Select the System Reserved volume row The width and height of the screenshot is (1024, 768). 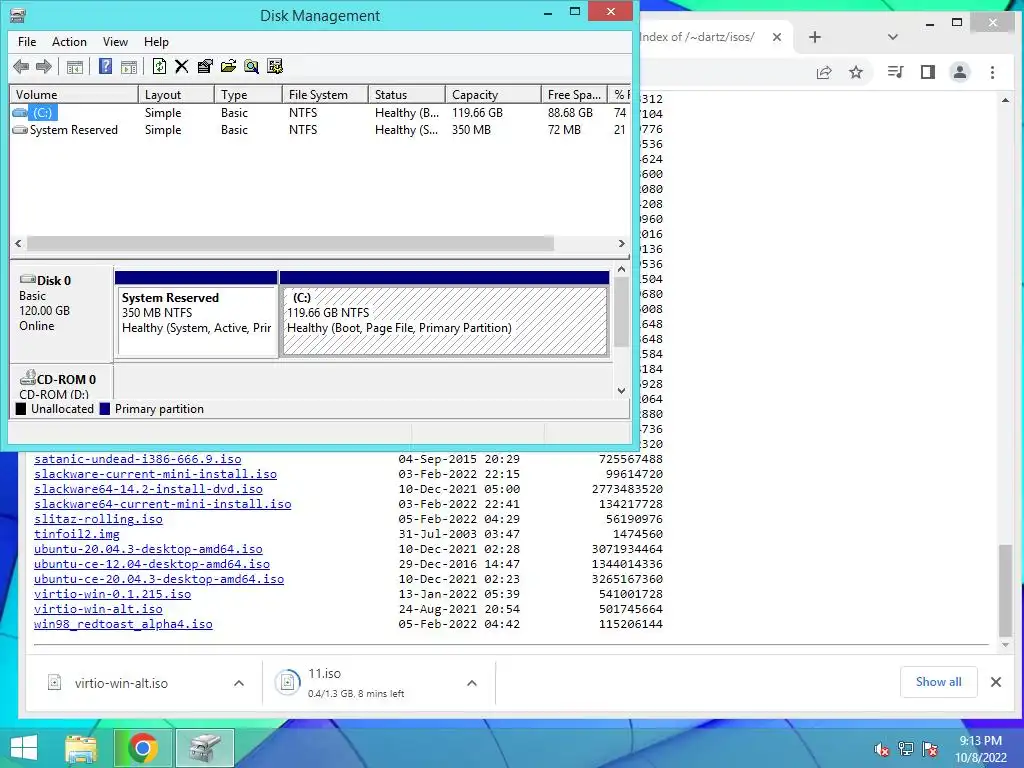tap(320, 130)
